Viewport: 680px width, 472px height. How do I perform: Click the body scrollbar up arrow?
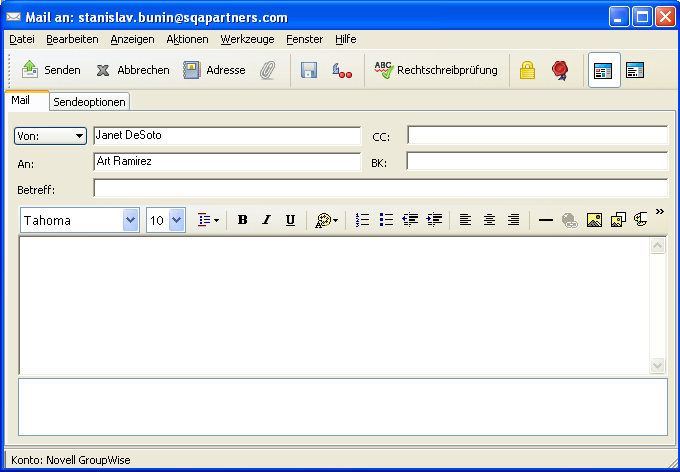657,246
